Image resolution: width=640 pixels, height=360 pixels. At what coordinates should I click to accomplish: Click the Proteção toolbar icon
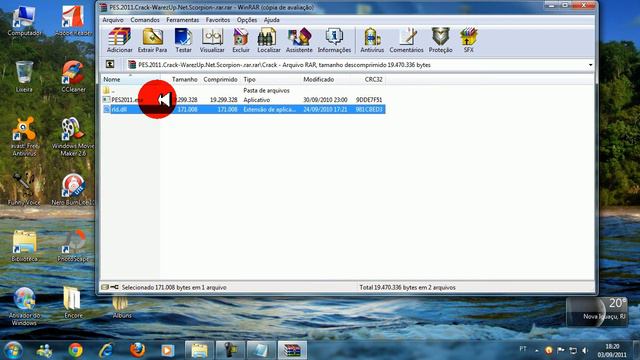click(x=440, y=40)
